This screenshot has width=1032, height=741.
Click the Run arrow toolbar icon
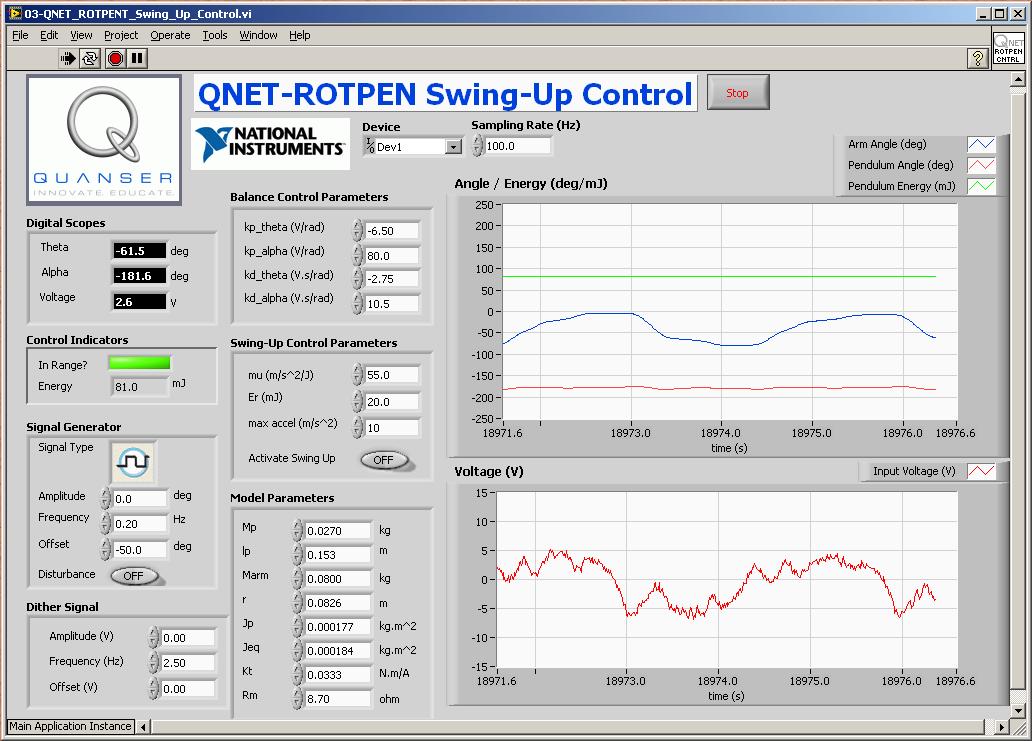point(67,59)
